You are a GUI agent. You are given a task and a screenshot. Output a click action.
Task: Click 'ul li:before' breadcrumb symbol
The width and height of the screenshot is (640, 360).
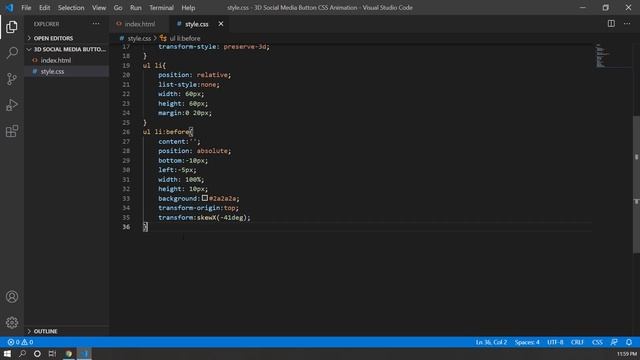184,38
